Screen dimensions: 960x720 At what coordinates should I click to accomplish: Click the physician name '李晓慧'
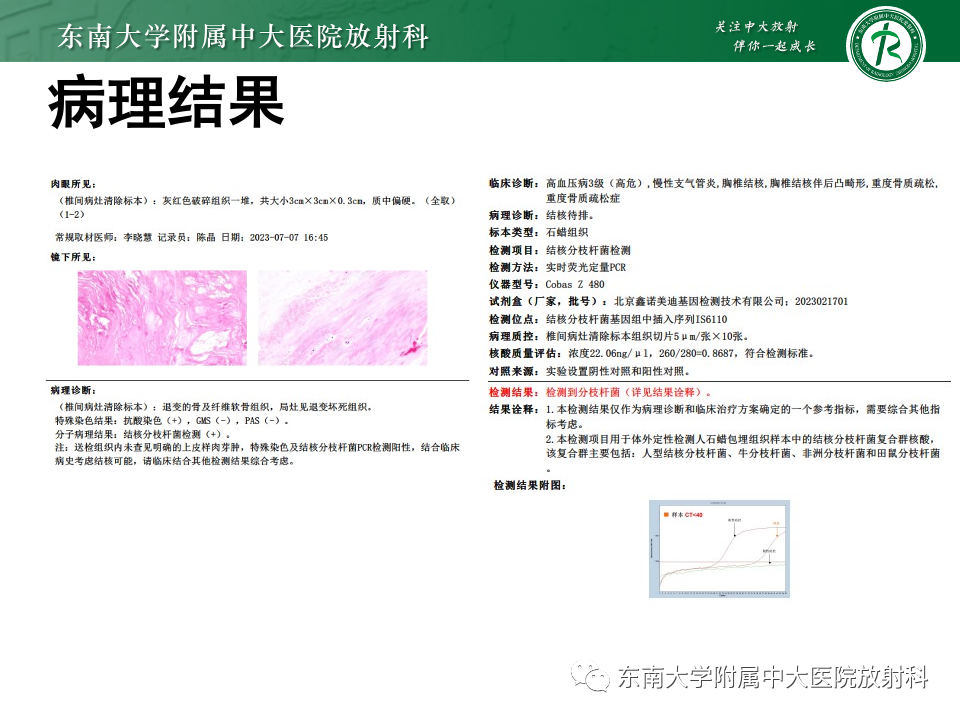point(138,237)
